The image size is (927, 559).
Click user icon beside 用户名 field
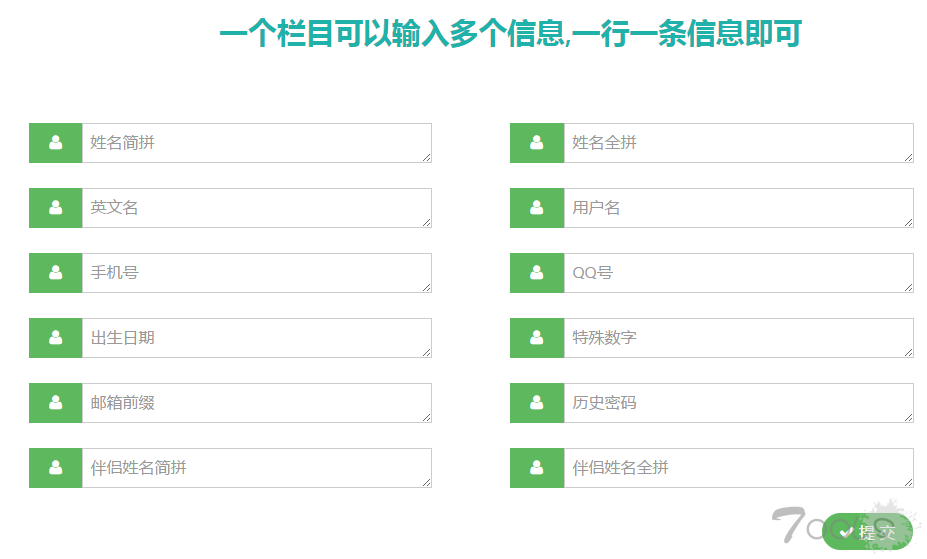537,208
